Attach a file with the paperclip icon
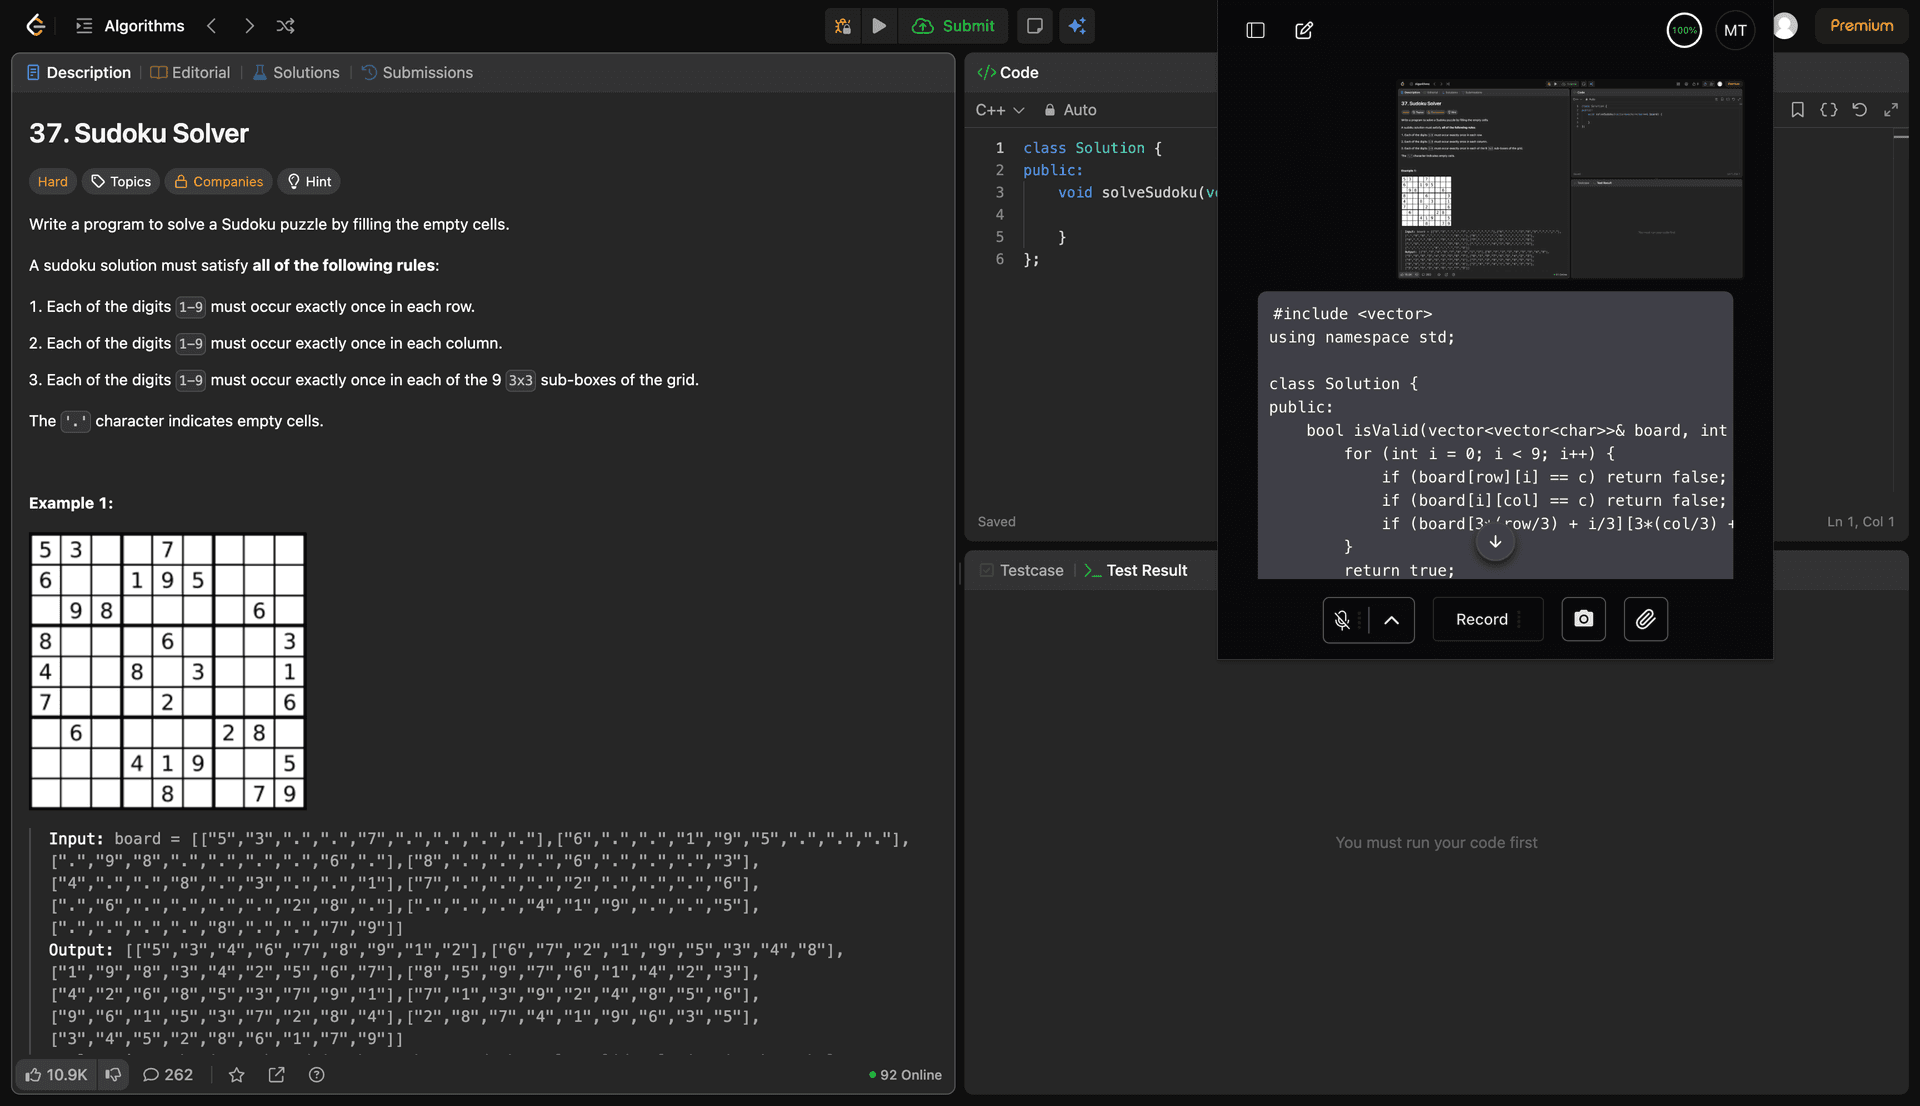This screenshot has height=1106, width=1920. 1645,619
